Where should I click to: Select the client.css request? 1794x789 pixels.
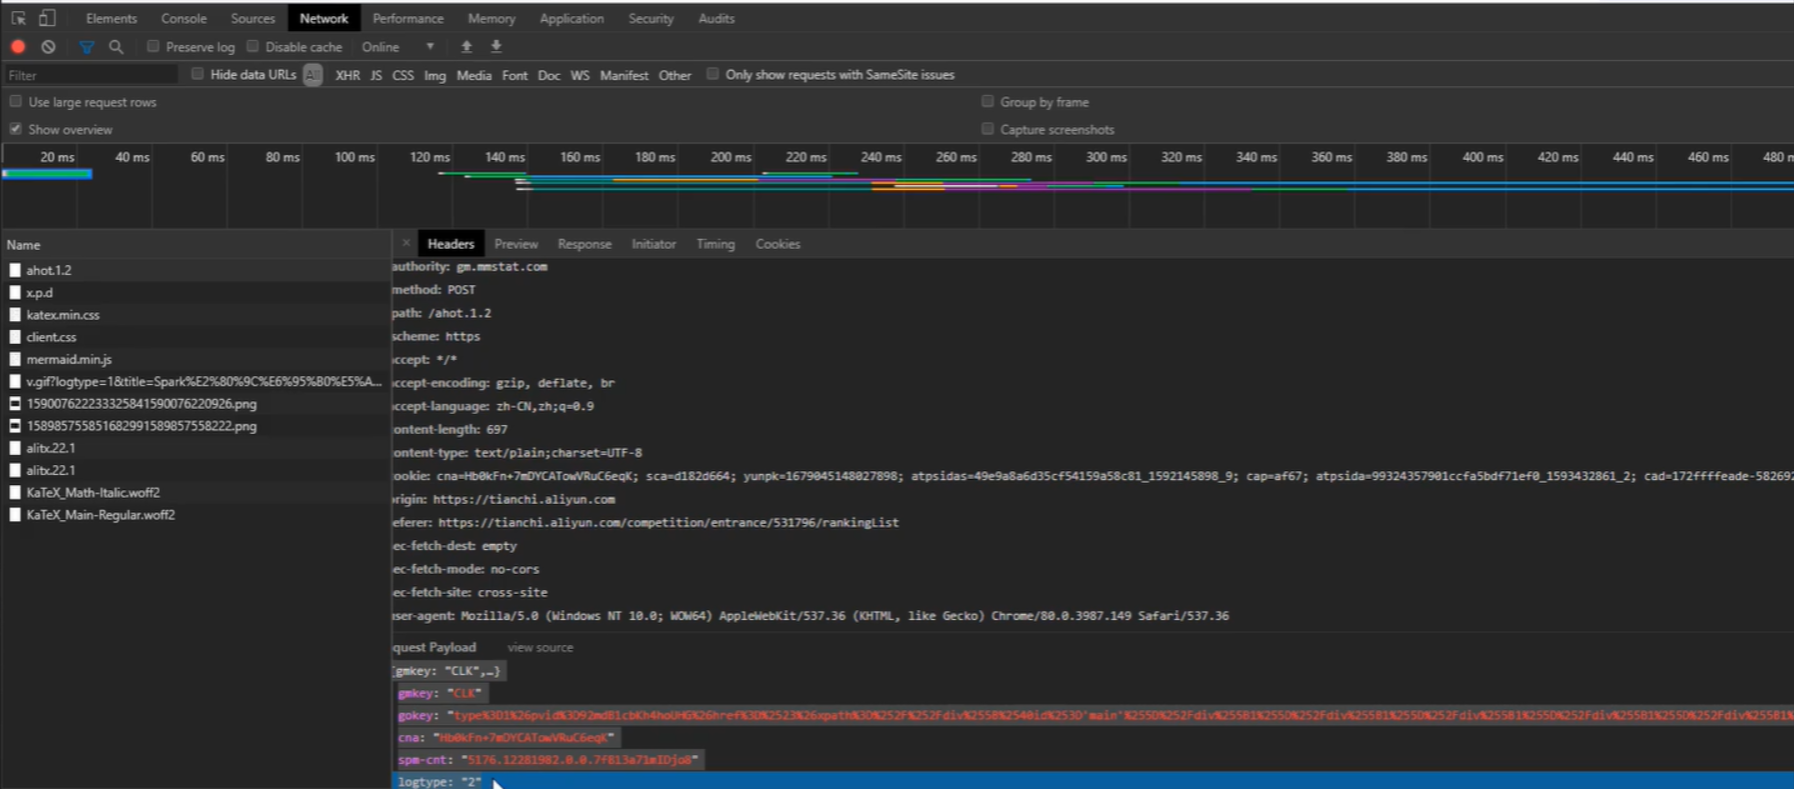196,337
